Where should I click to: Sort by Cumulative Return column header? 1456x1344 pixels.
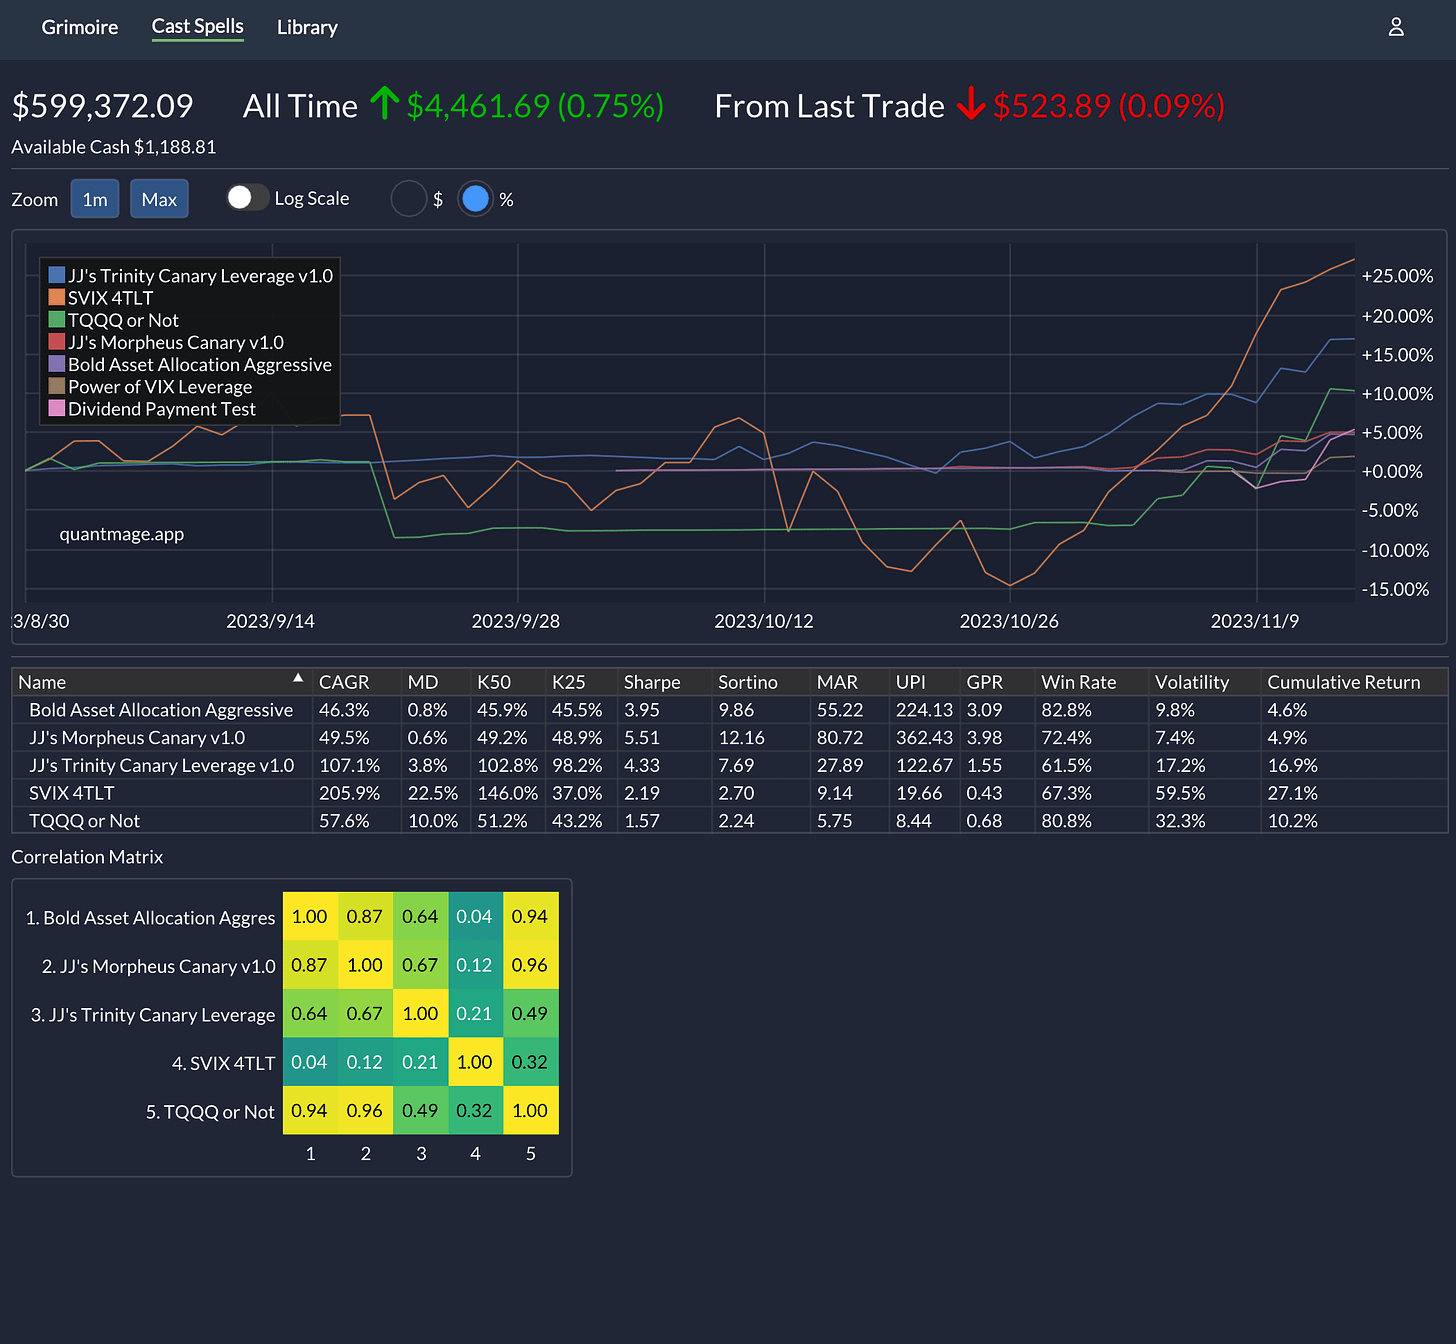1344,682
